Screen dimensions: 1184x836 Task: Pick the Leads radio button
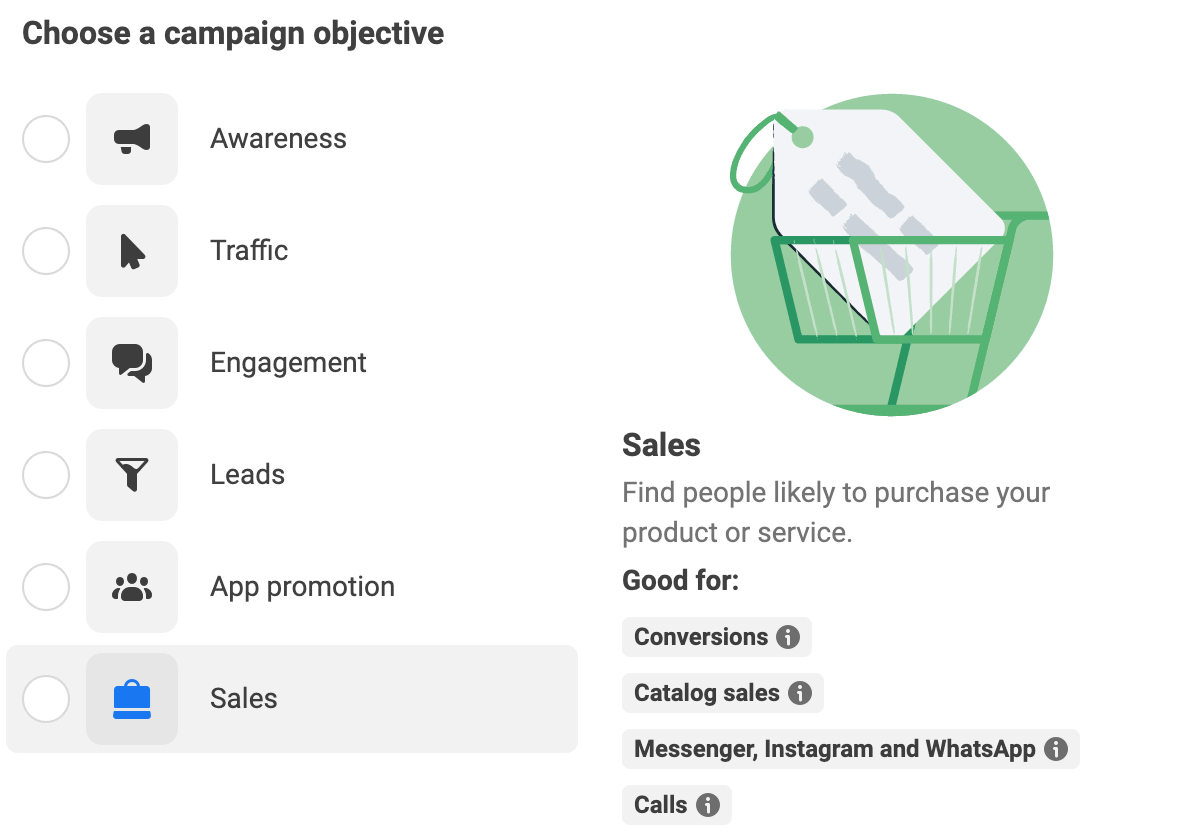[x=45, y=475]
